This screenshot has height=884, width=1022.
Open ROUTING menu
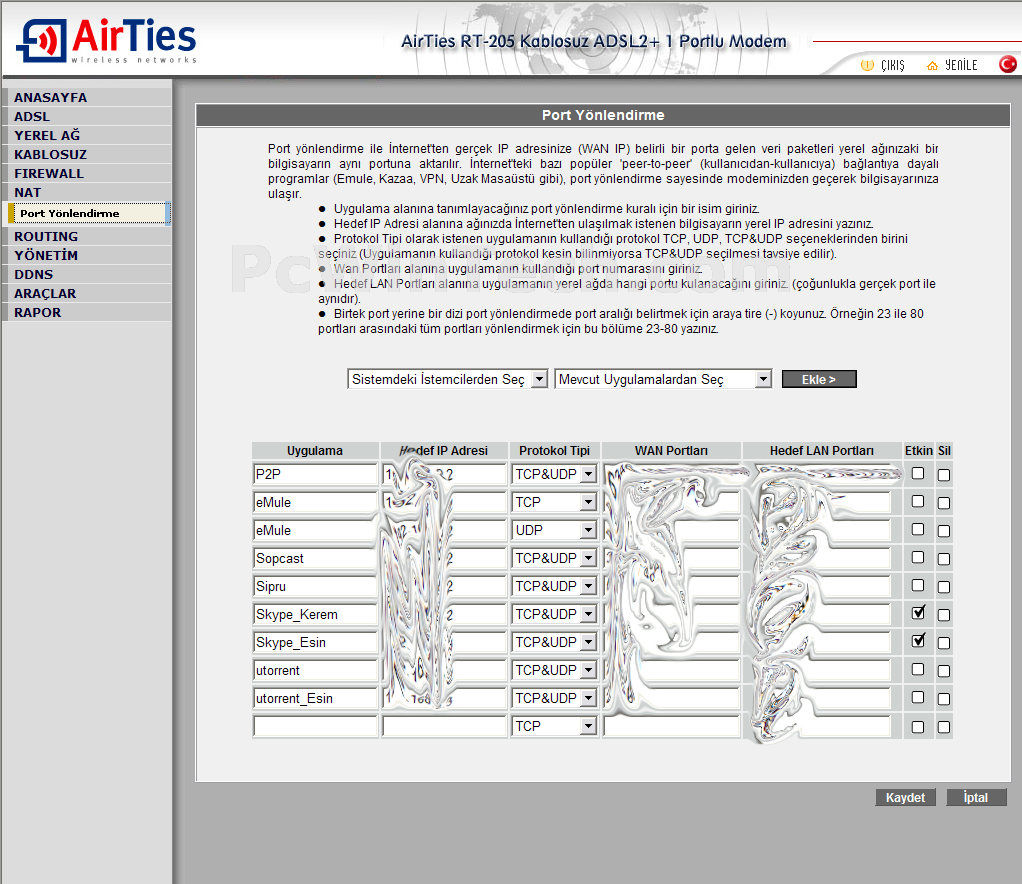pyautogui.click(x=87, y=236)
